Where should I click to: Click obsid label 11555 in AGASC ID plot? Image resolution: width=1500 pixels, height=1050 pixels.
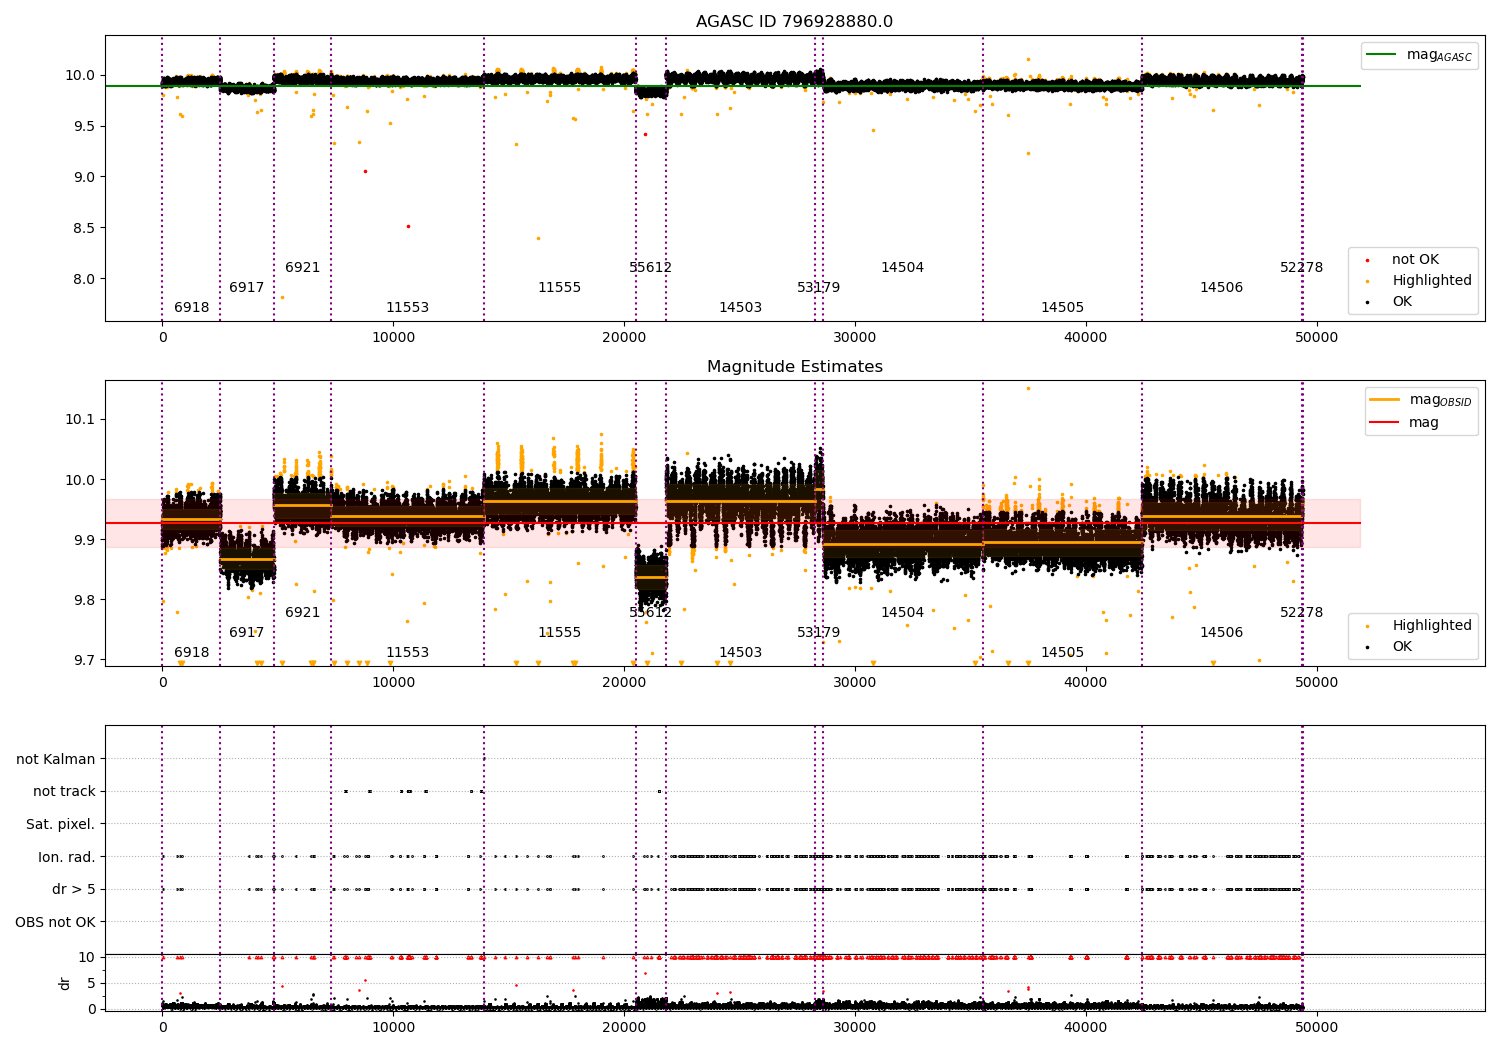[x=560, y=288]
